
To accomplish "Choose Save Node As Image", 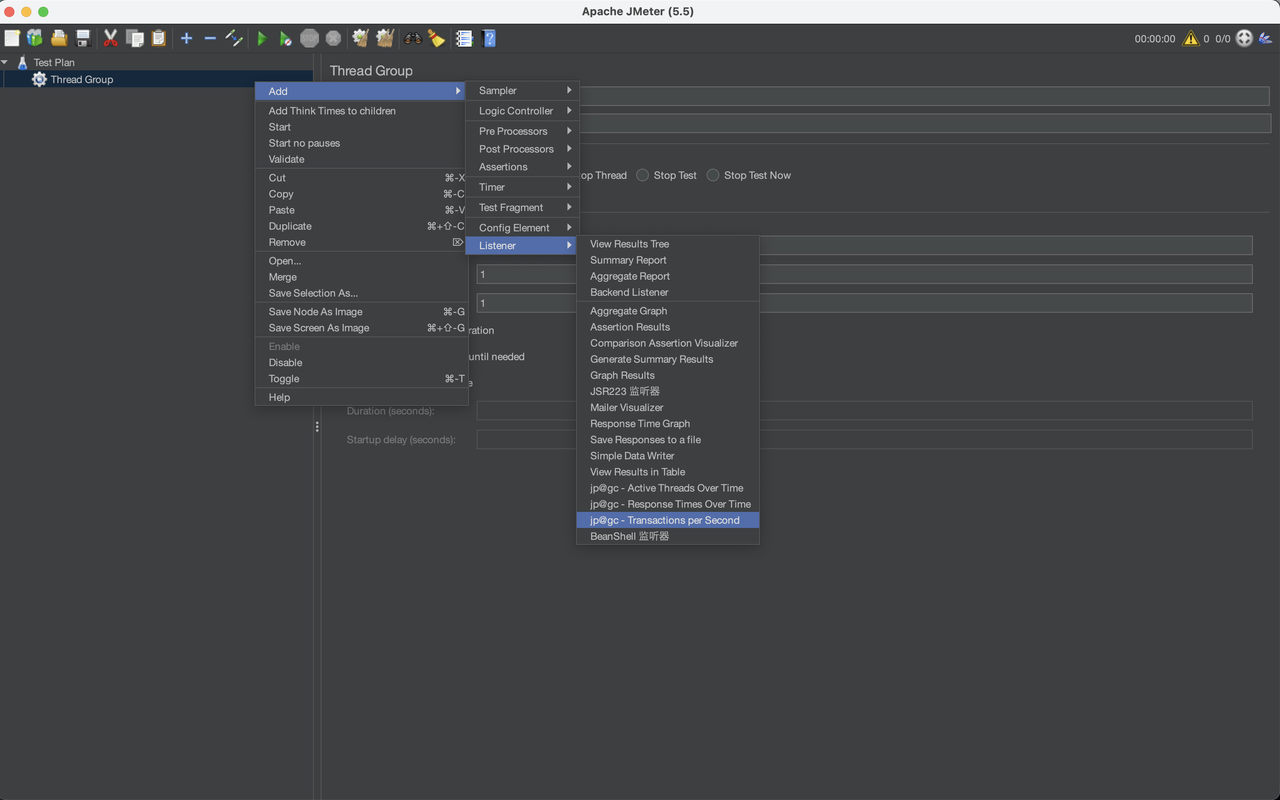I will 362,312.
